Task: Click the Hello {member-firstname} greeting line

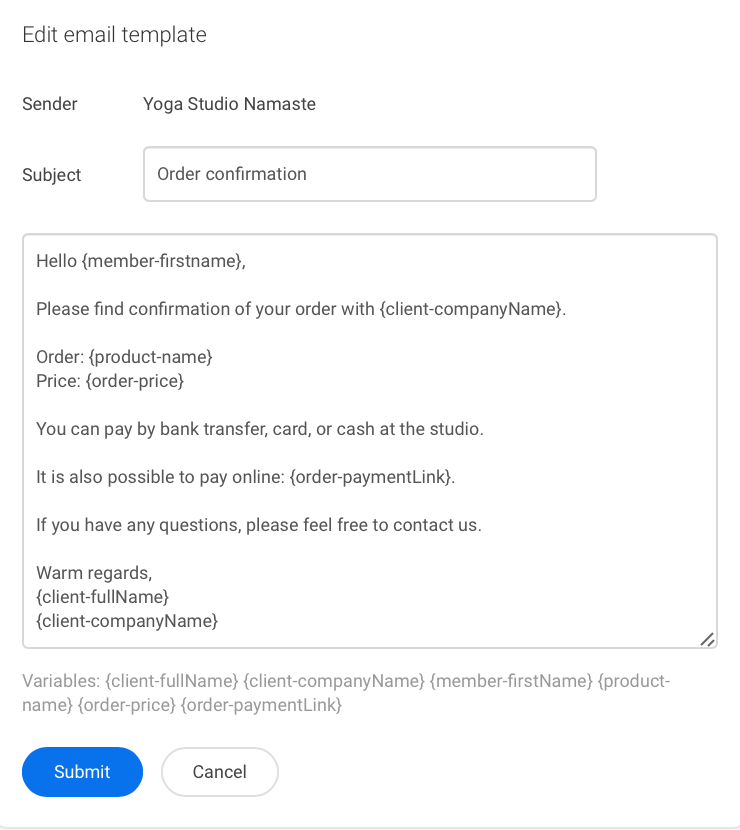Action: (141, 261)
